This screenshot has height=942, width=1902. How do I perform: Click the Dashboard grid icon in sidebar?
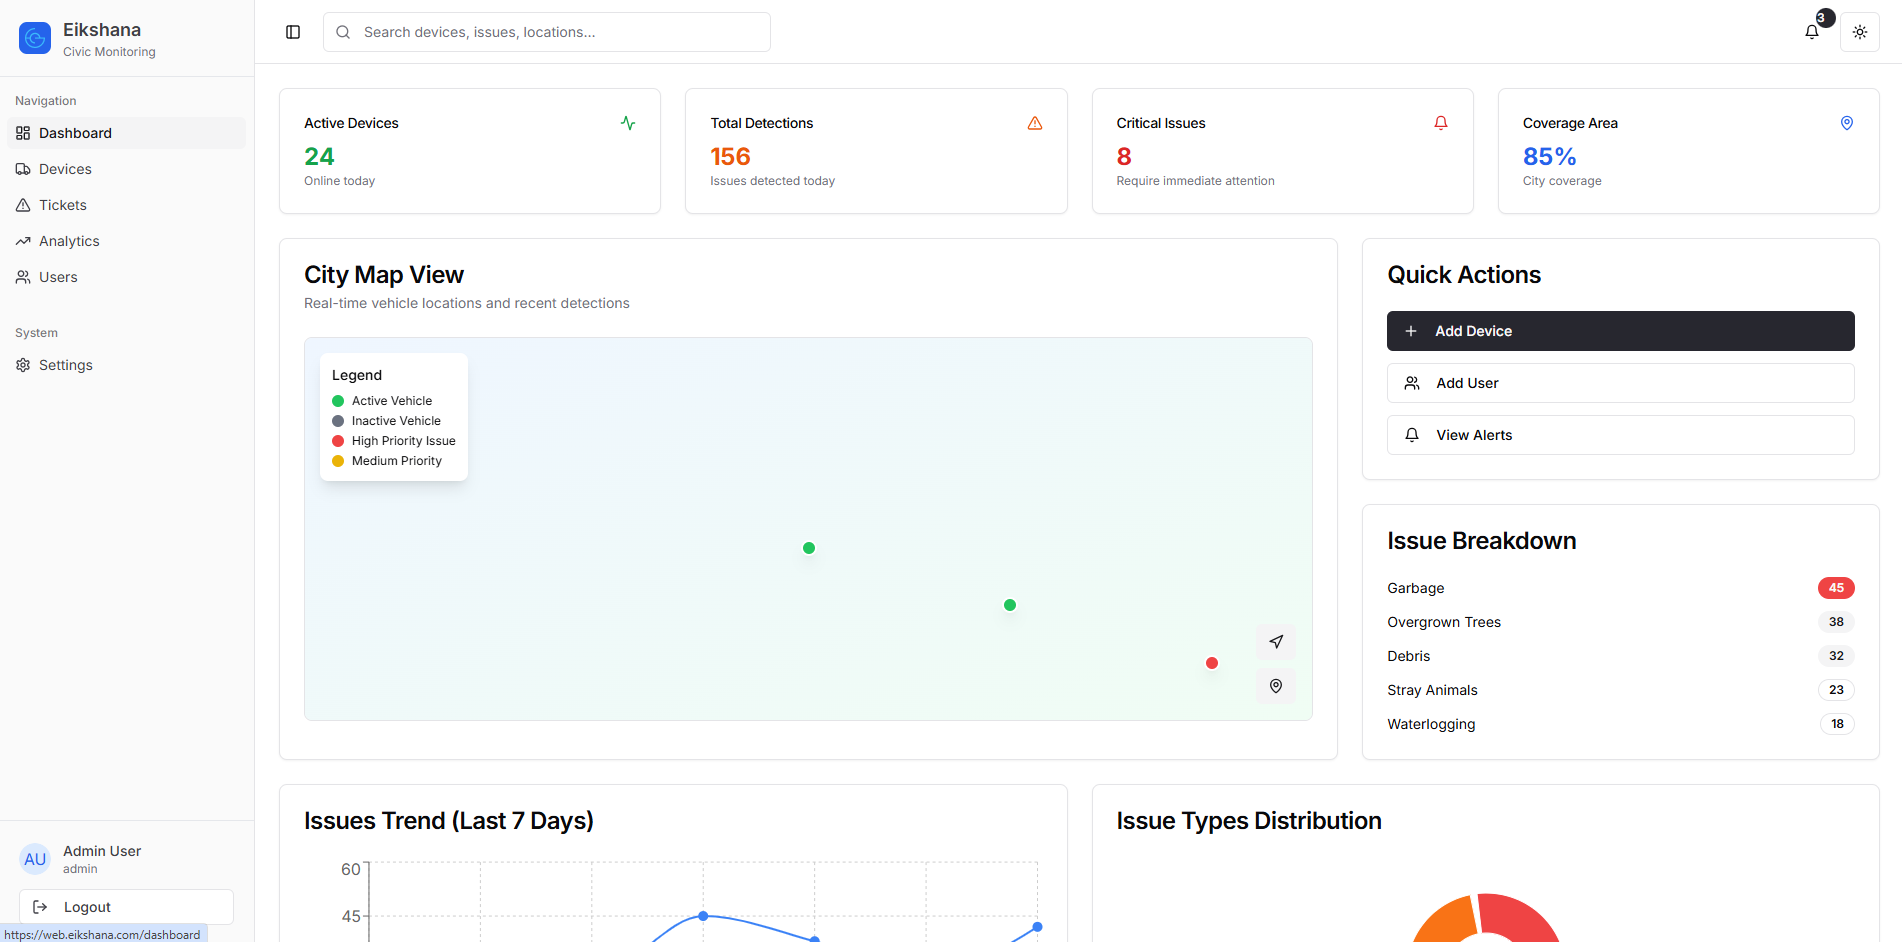coord(23,133)
